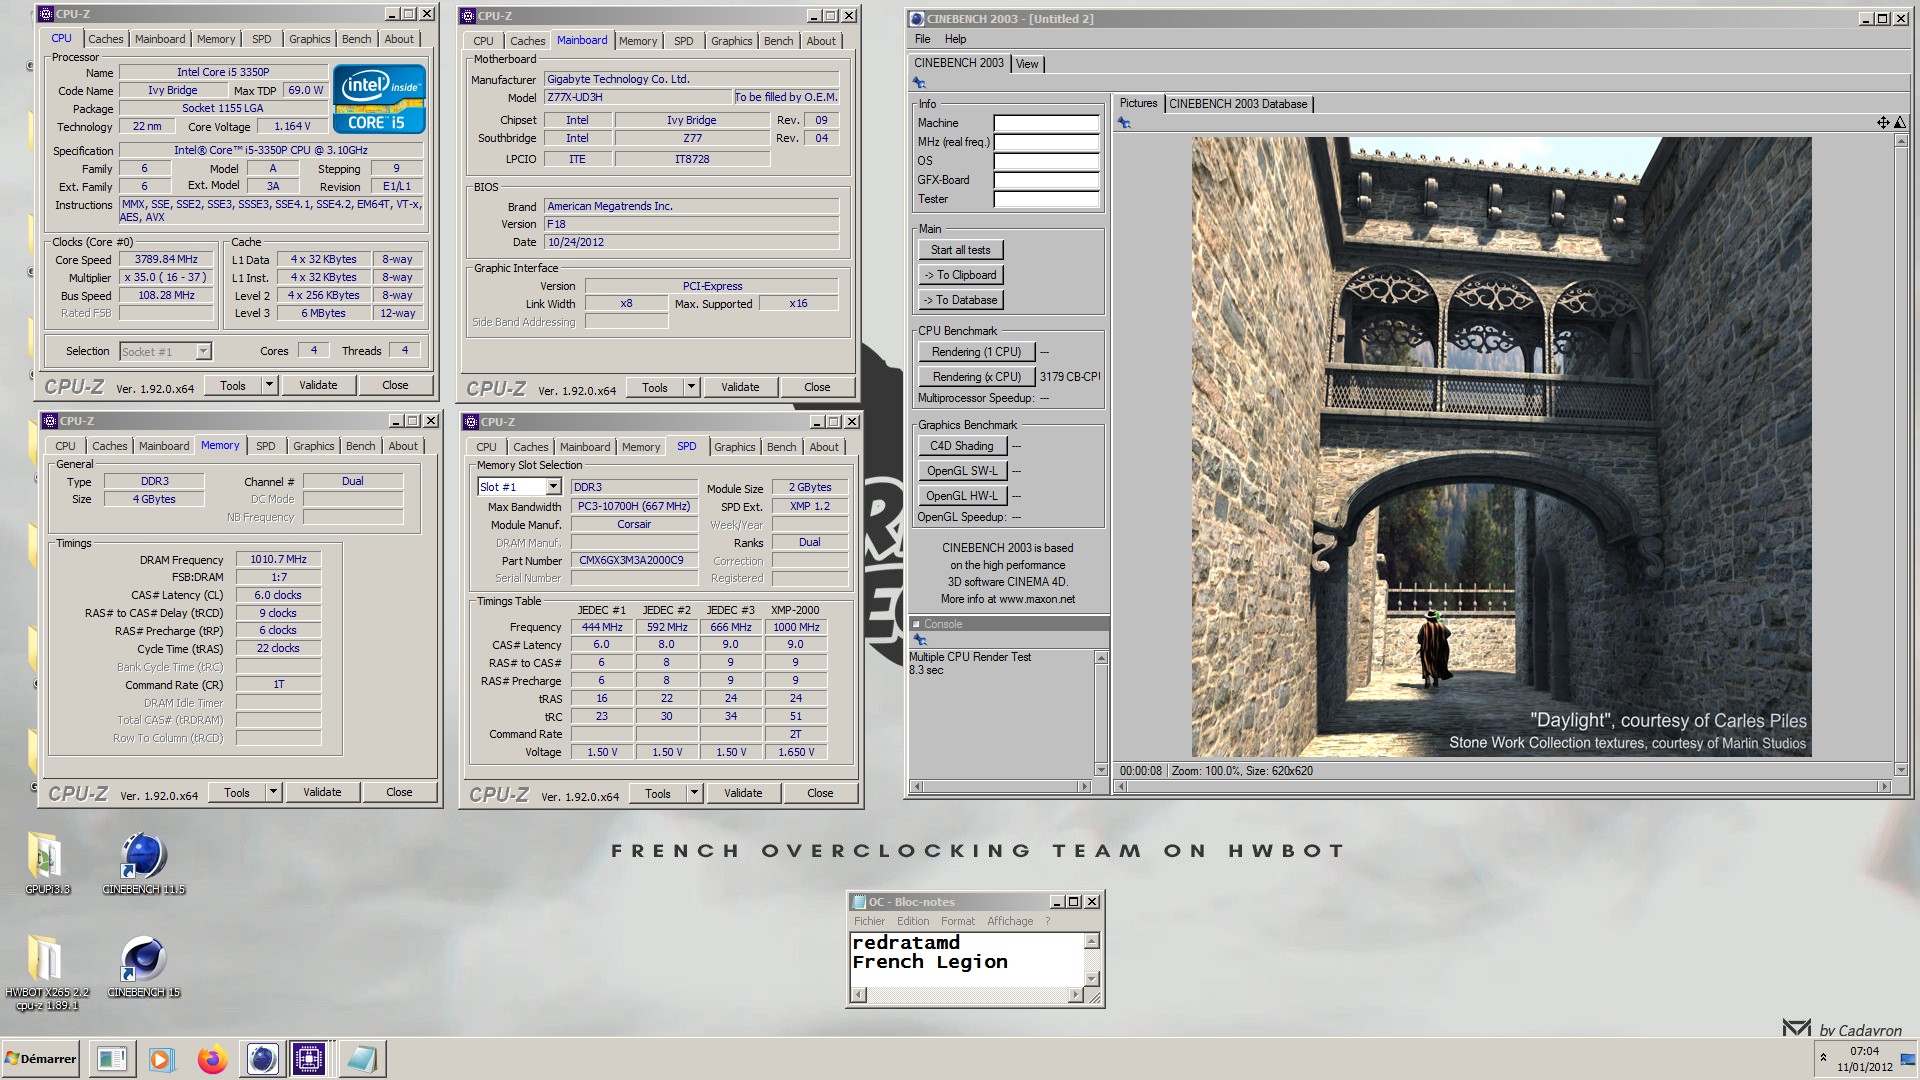Open the media player taskbar icon
This screenshot has width=1920, height=1080.
click(x=161, y=1059)
